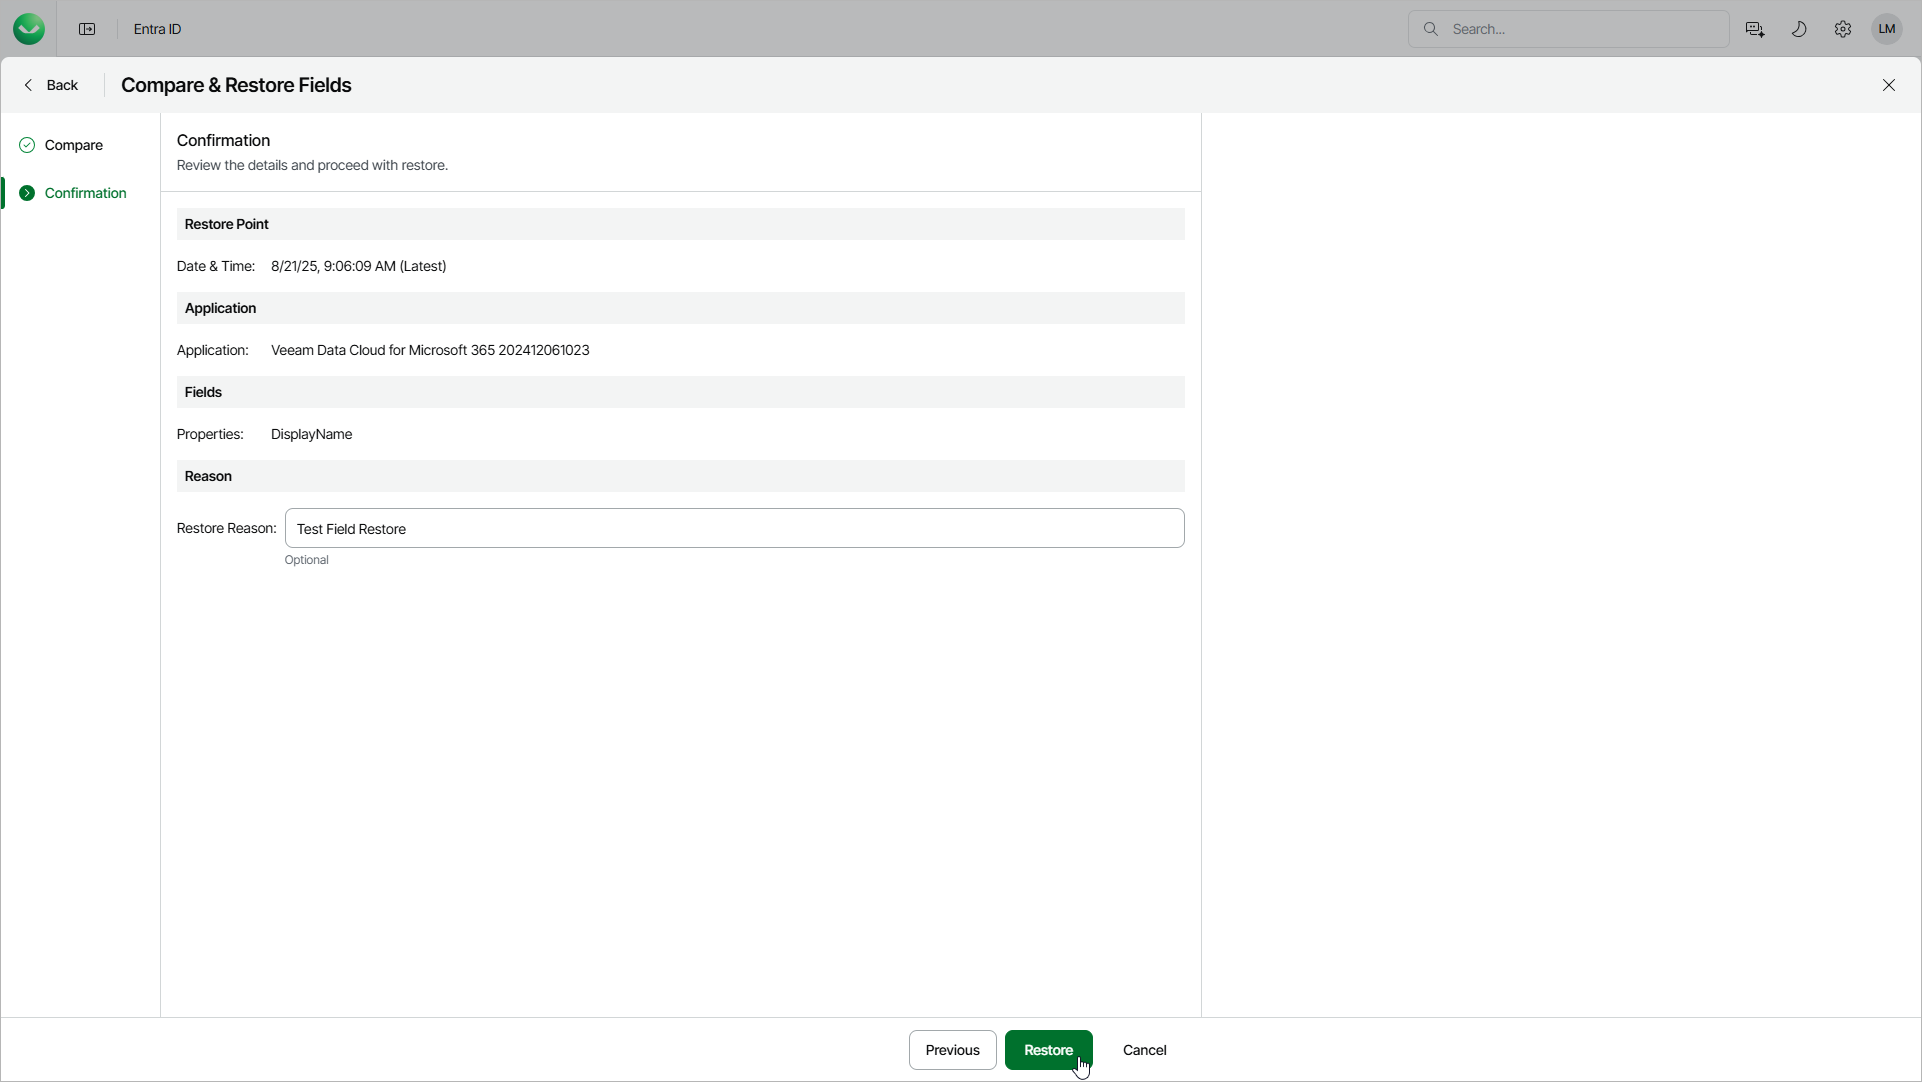This screenshot has width=1922, height=1082.
Task: Open the settings gear icon
Action: (x=1843, y=29)
